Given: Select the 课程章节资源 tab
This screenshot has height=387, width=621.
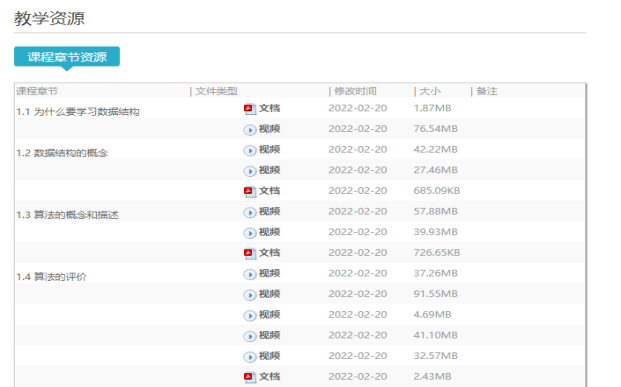Looking at the screenshot, I should tap(67, 57).
